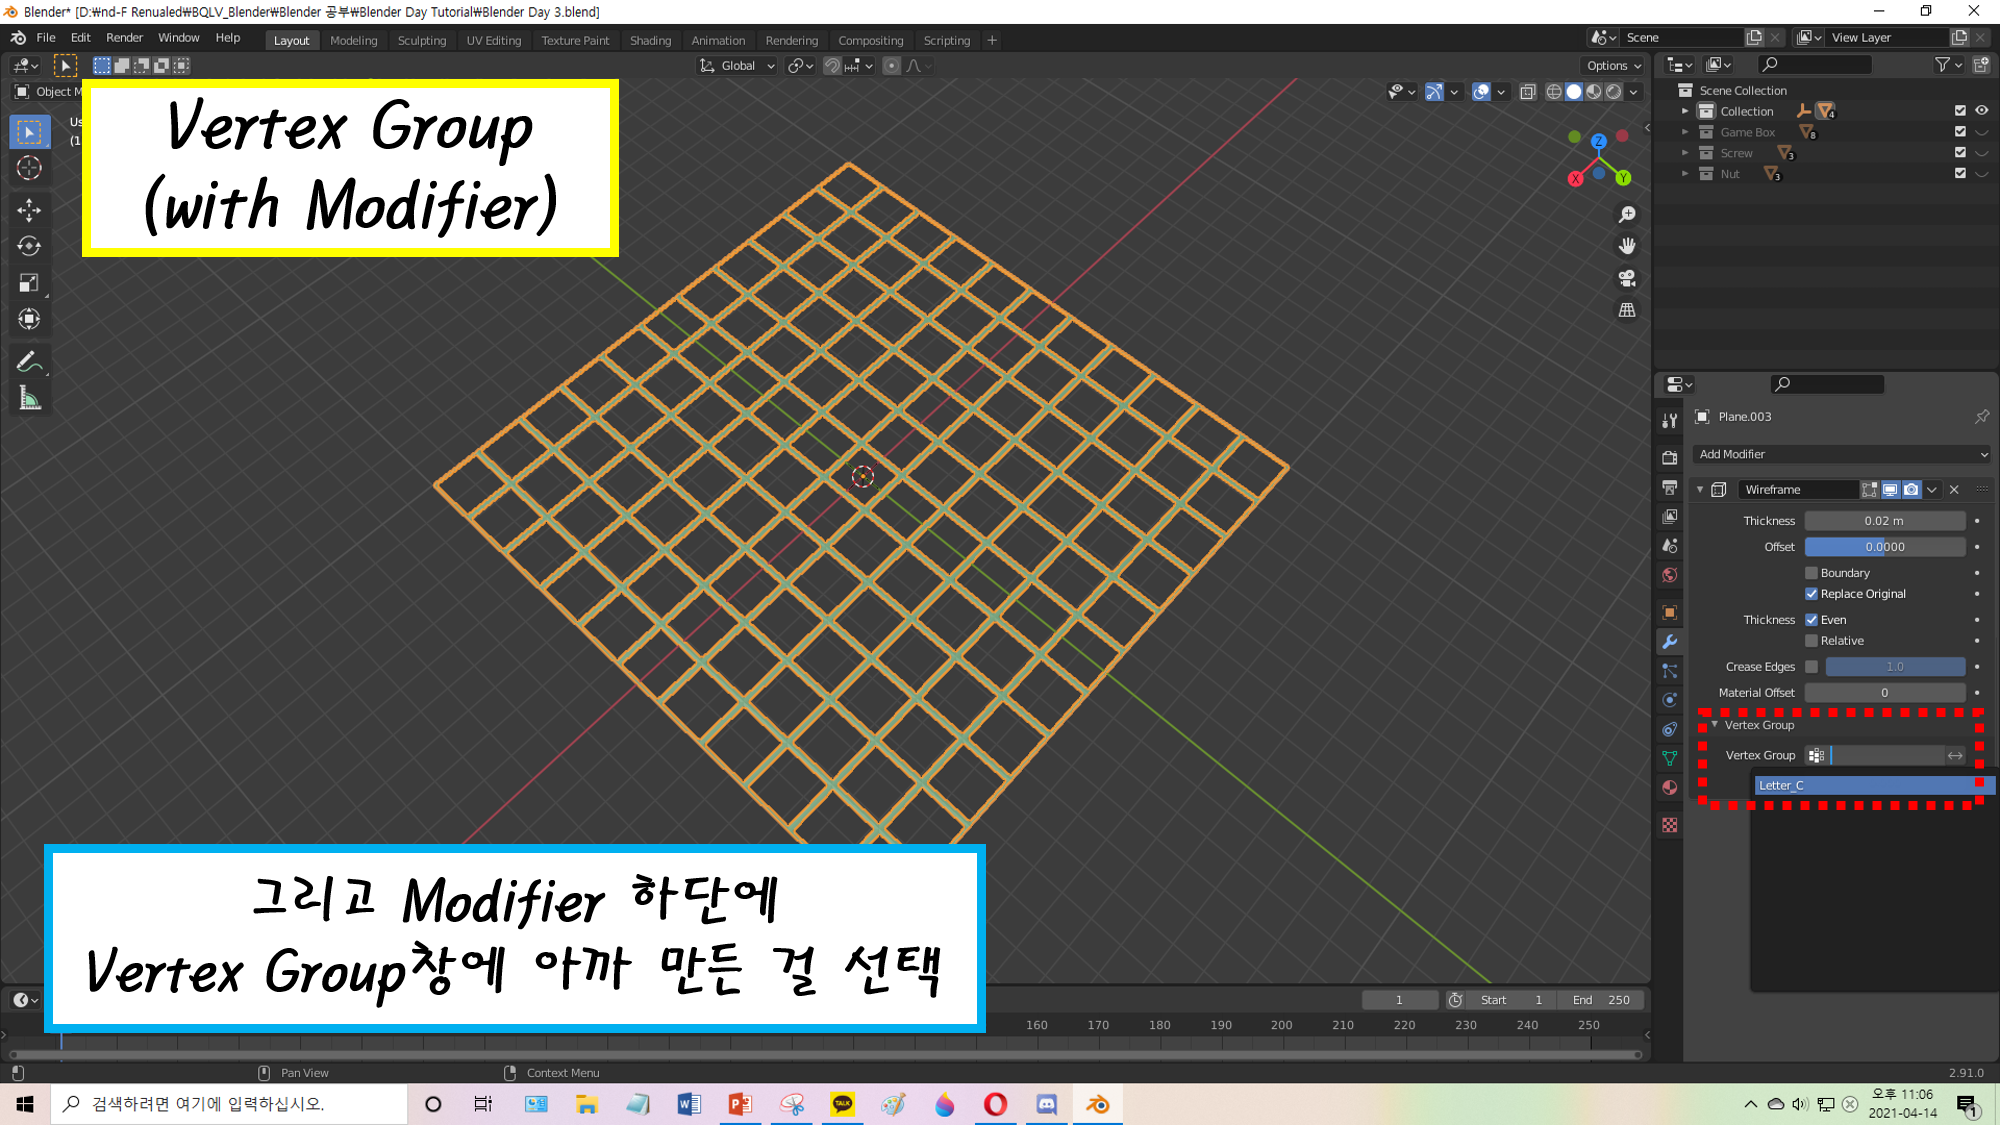Switch to orthographic grid view icon

[x=1627, y=310]
